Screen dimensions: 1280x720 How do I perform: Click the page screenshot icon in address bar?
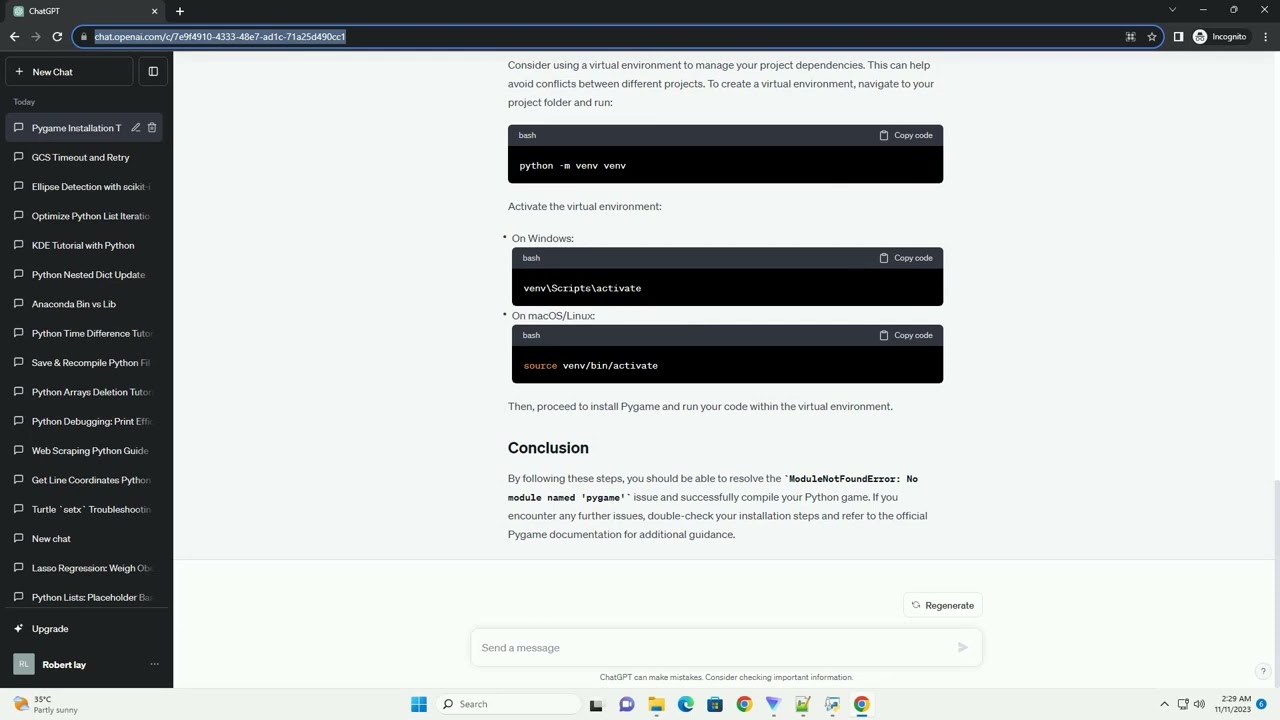1130,37
